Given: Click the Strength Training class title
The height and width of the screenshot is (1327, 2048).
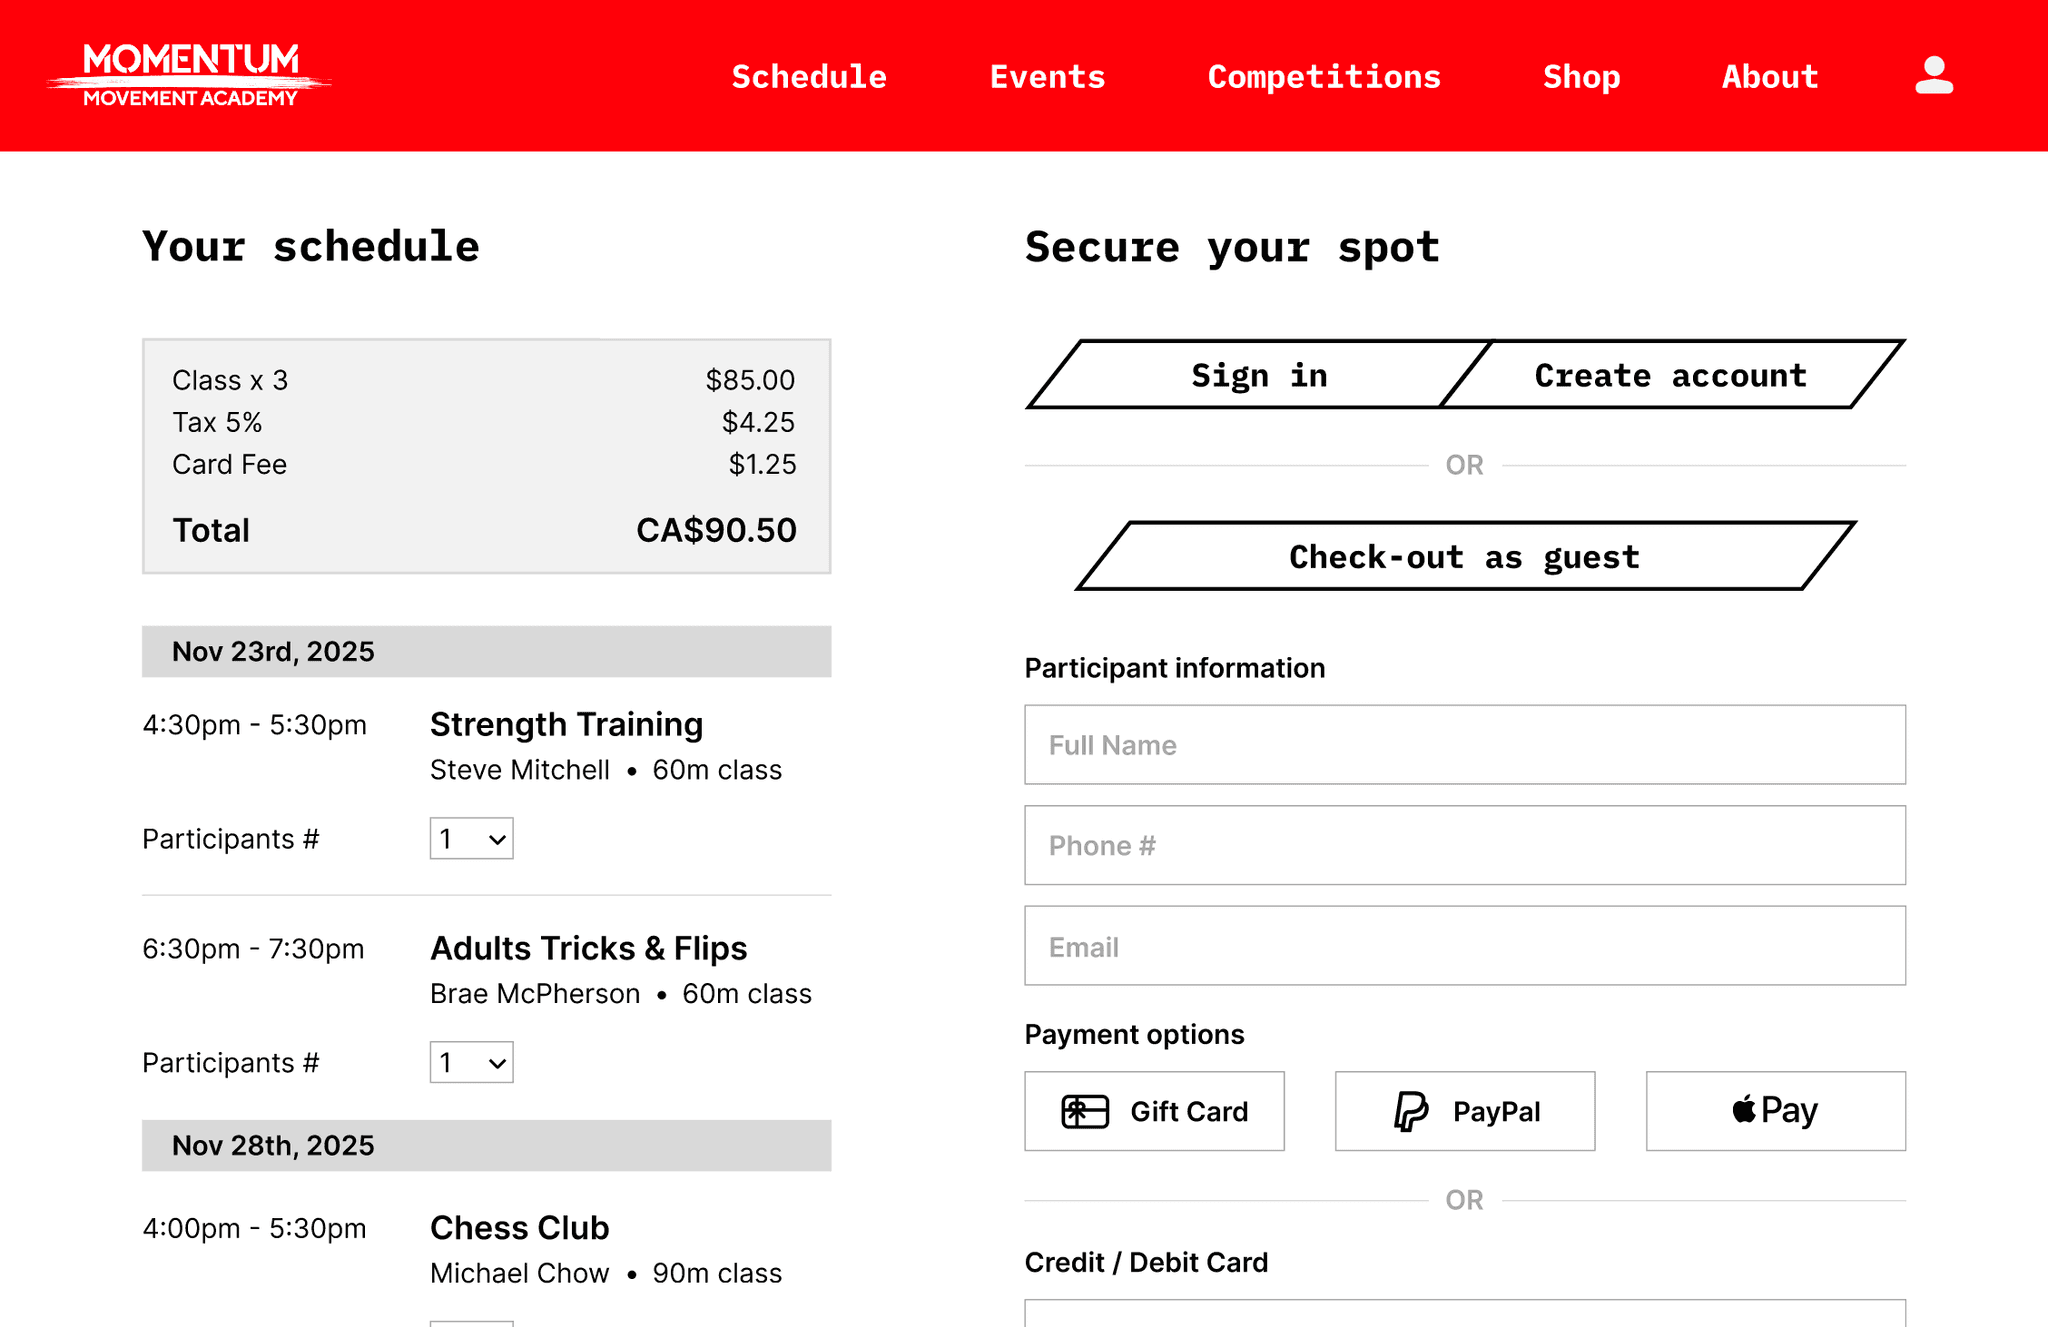Looking at the screenshot, I should coord(566,724).
